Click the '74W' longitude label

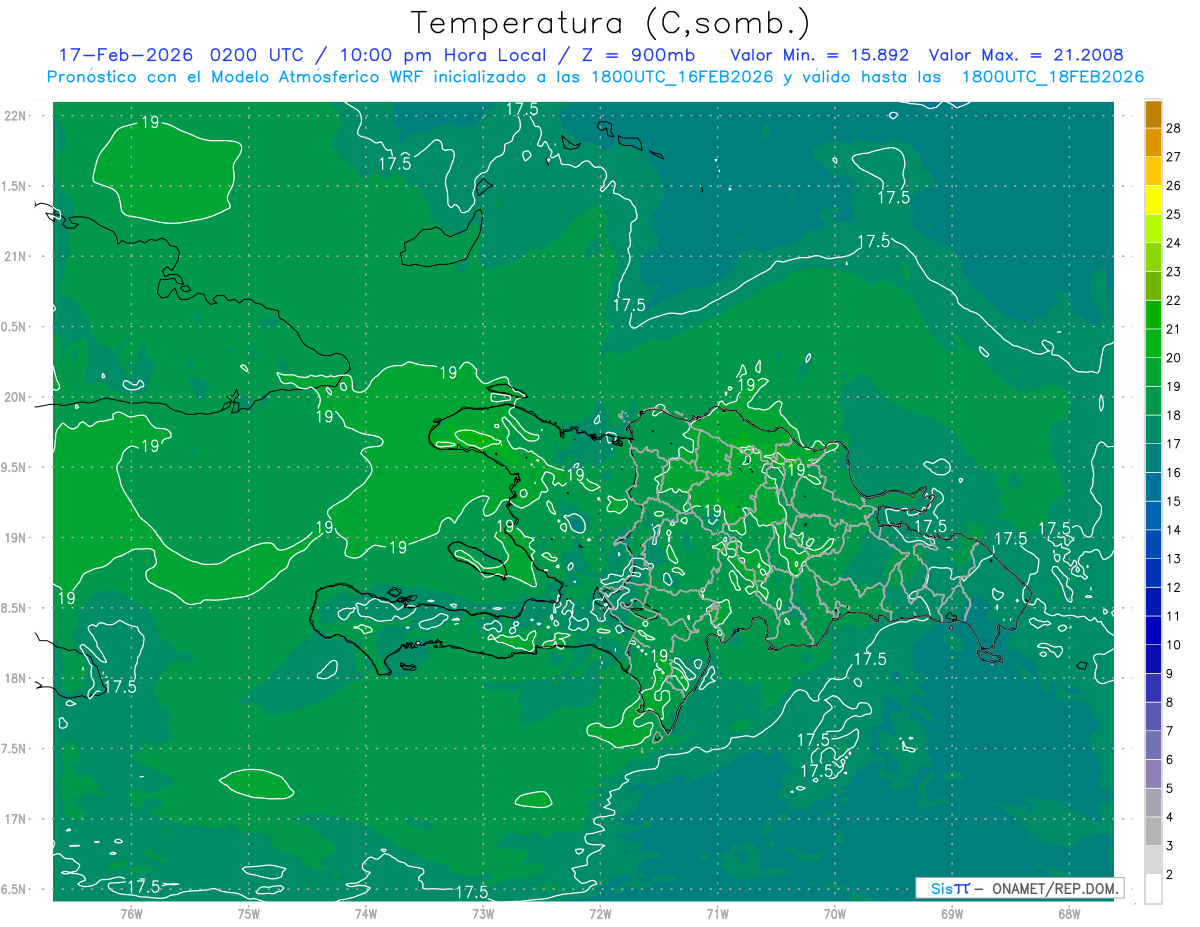366,912
